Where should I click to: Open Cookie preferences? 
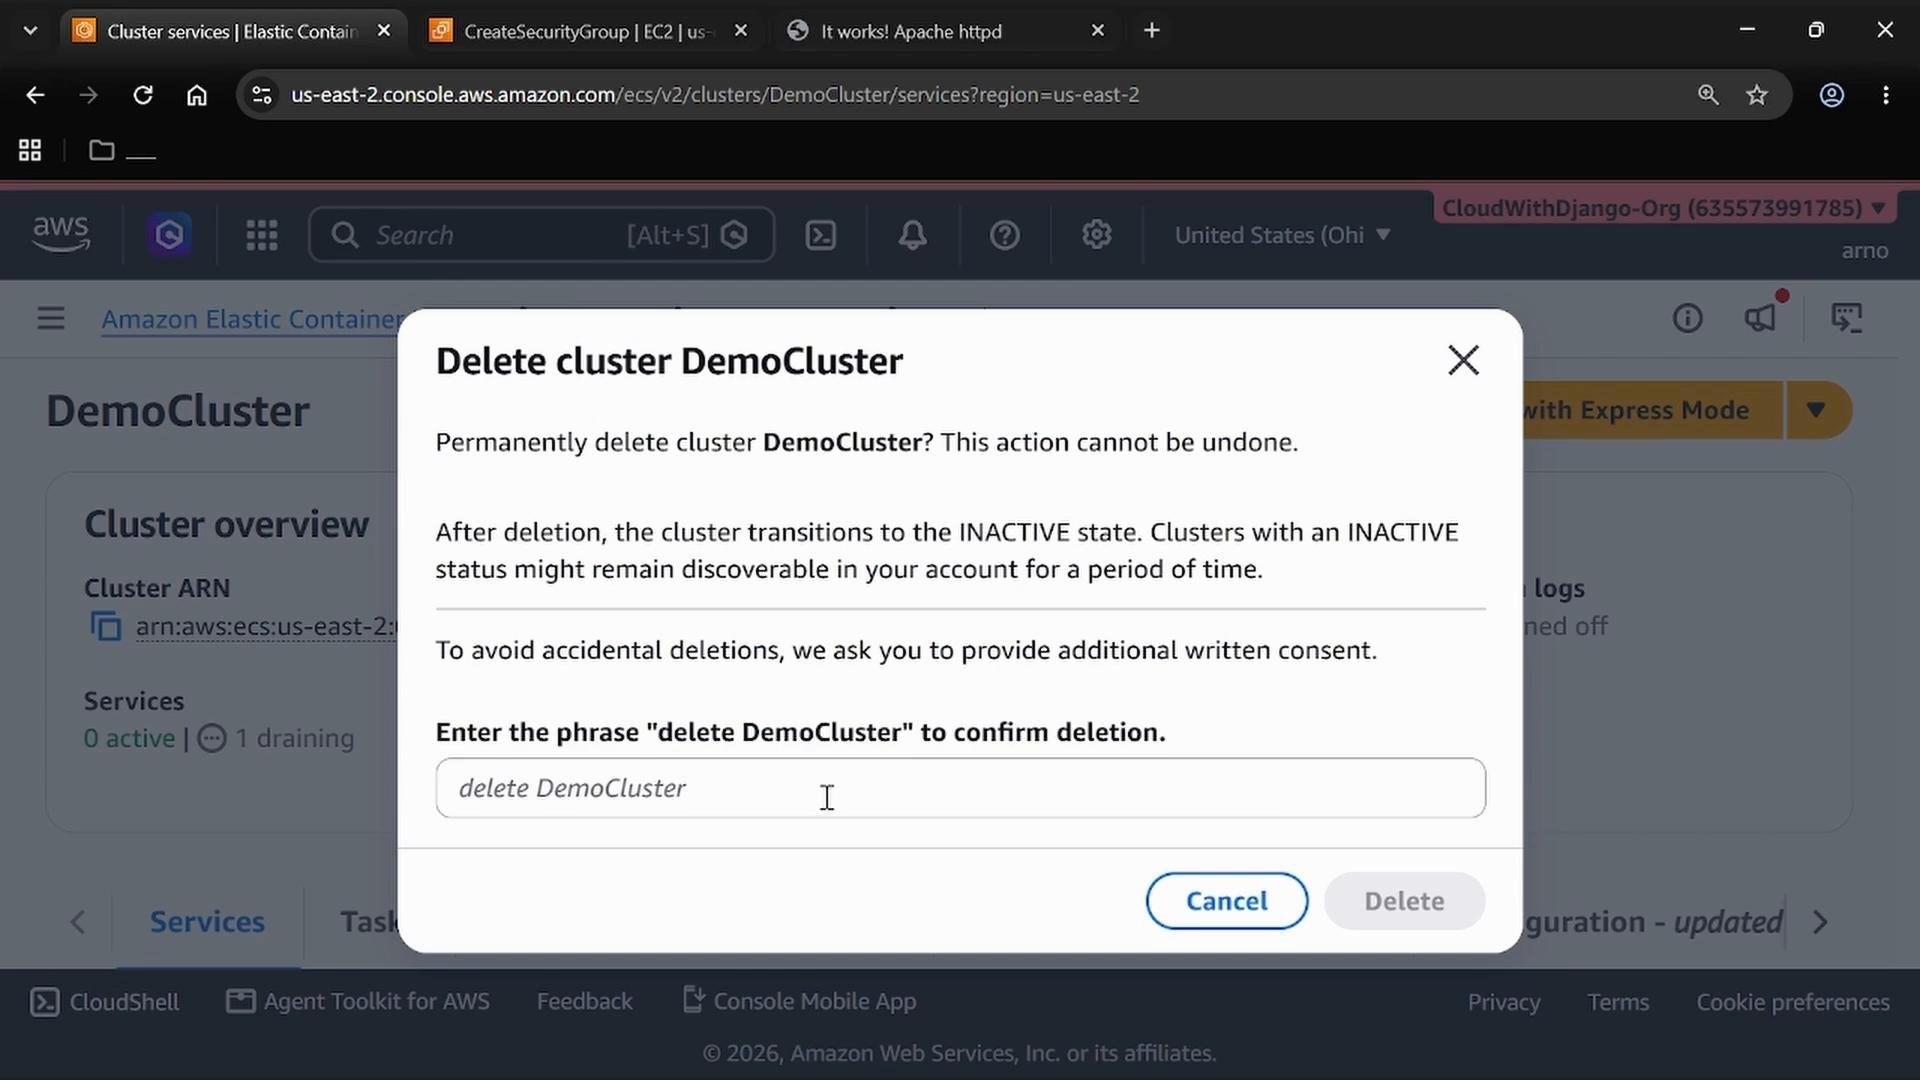[1792, 1002]
